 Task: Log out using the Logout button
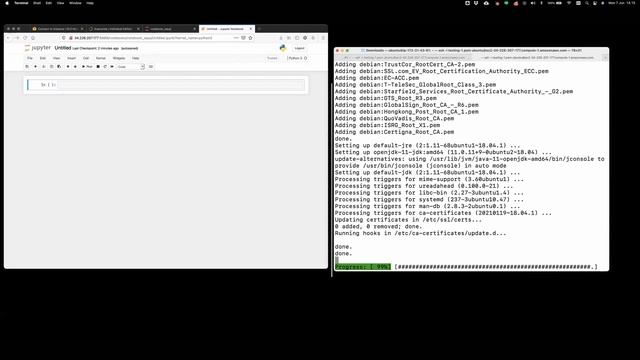click(x=299, y=48)
